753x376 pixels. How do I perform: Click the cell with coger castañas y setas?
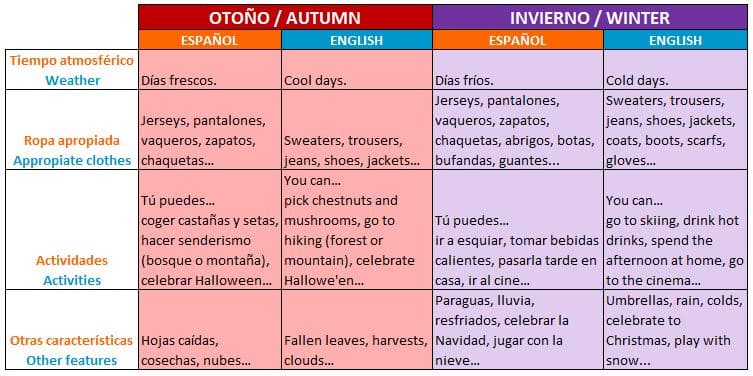[210, 230]
